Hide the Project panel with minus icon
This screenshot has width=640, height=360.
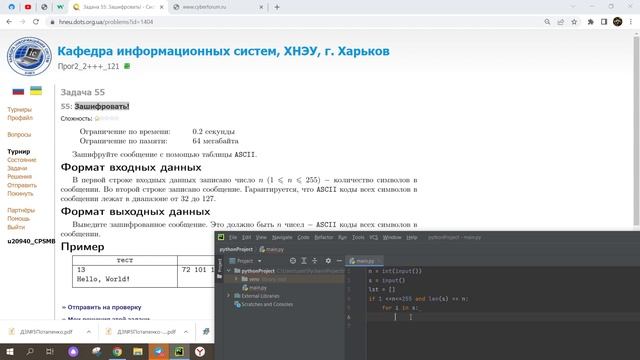click(x=339, y=261)
